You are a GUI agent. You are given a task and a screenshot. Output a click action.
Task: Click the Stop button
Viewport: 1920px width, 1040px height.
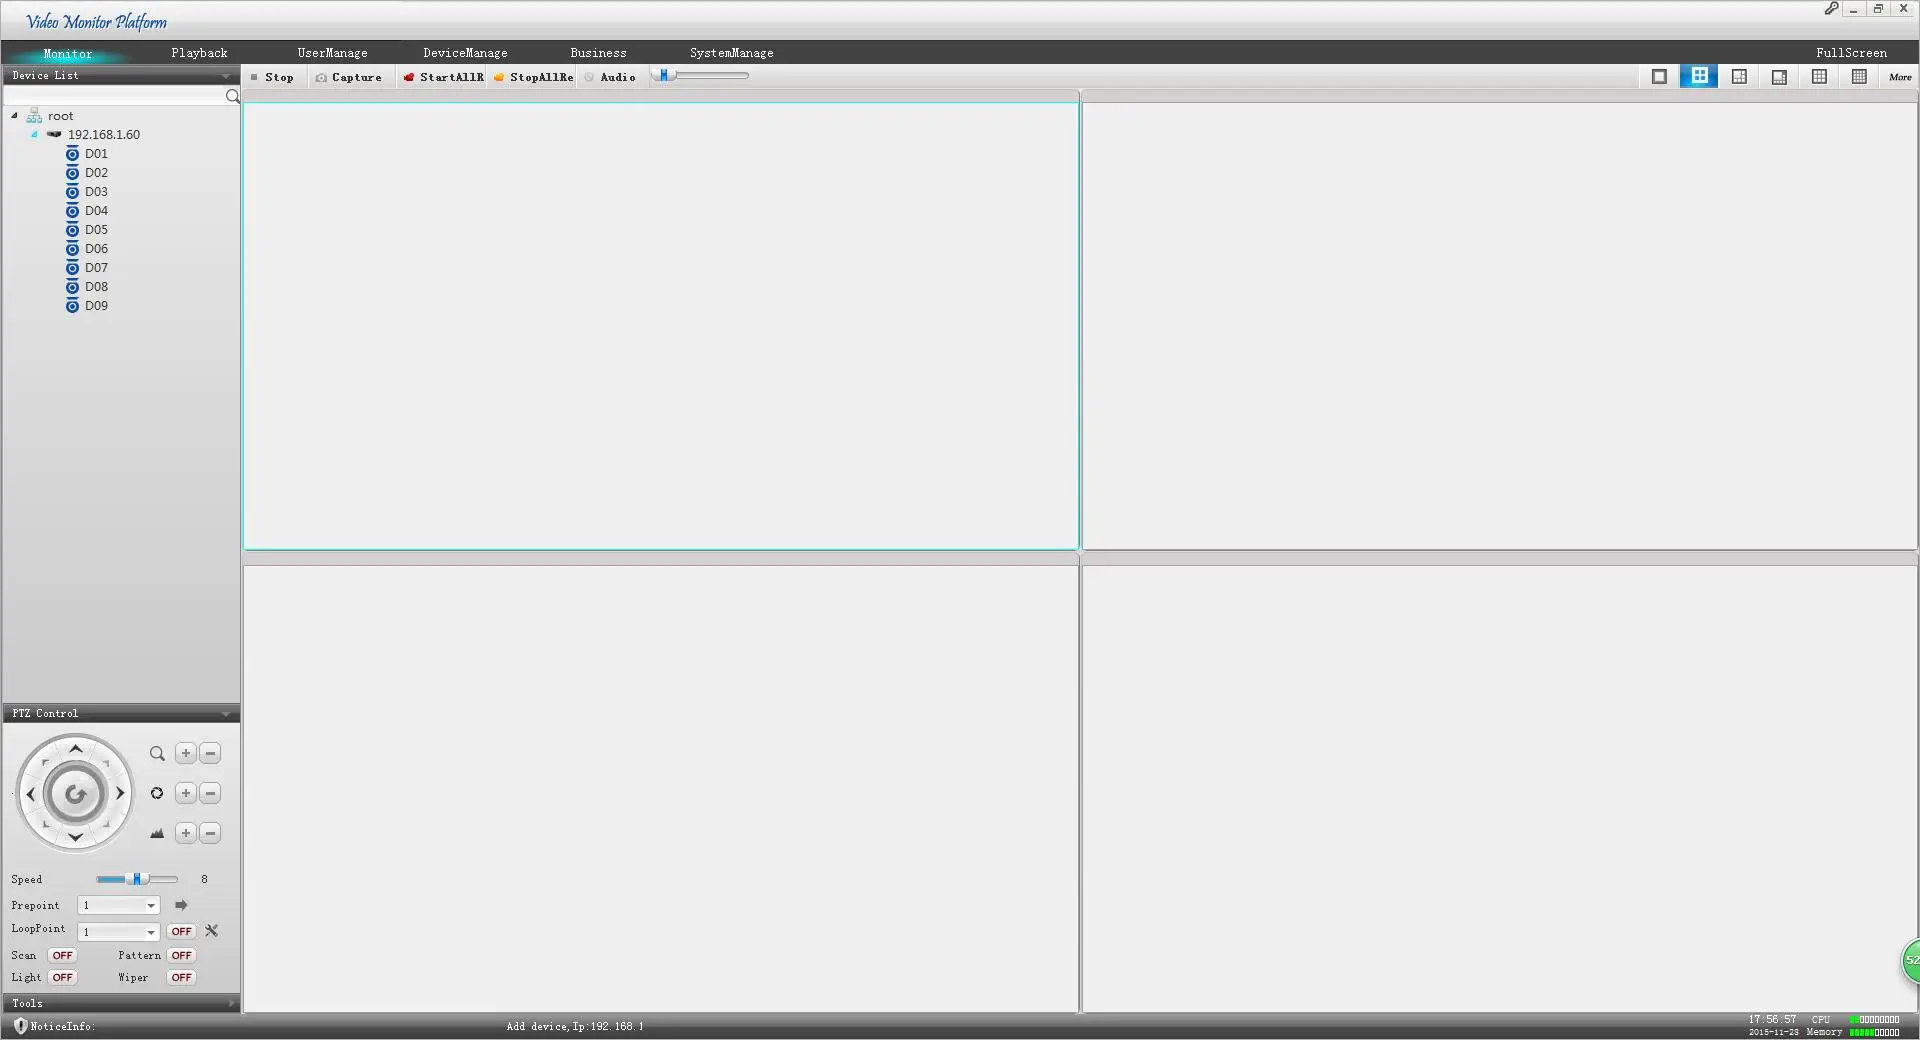[272, 77]
